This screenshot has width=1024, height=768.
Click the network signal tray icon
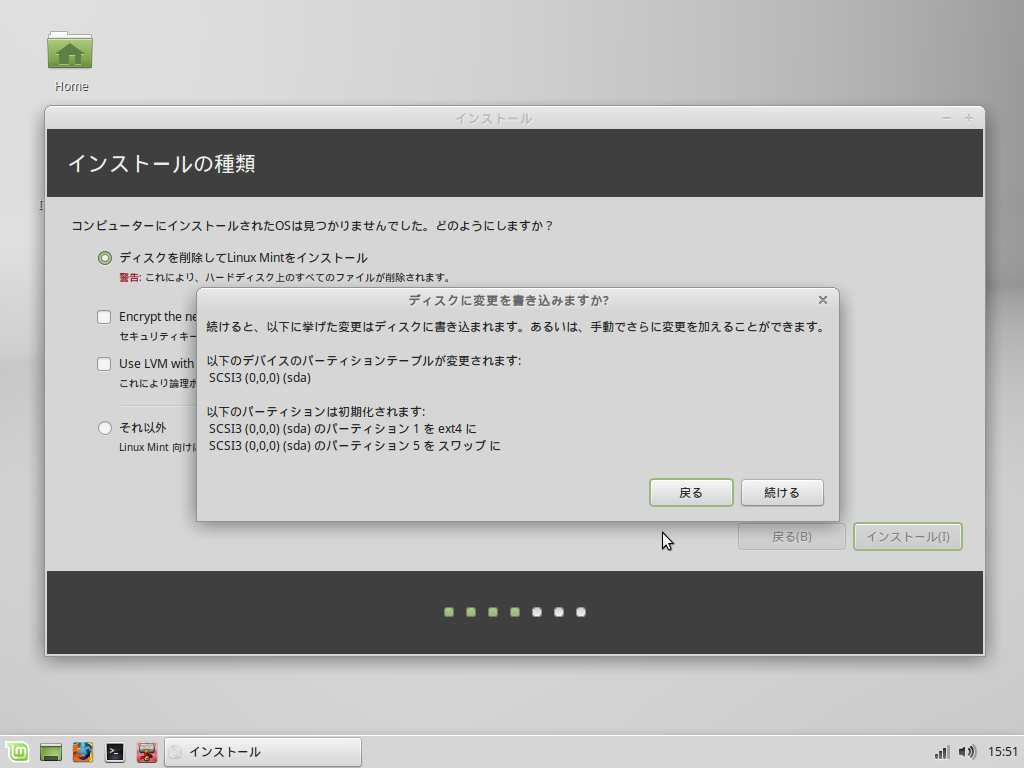(941, 752)
